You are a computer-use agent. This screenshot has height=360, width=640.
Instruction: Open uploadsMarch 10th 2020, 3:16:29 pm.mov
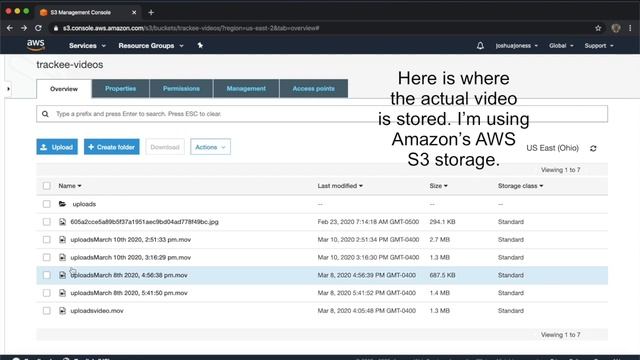click(131, 257)
